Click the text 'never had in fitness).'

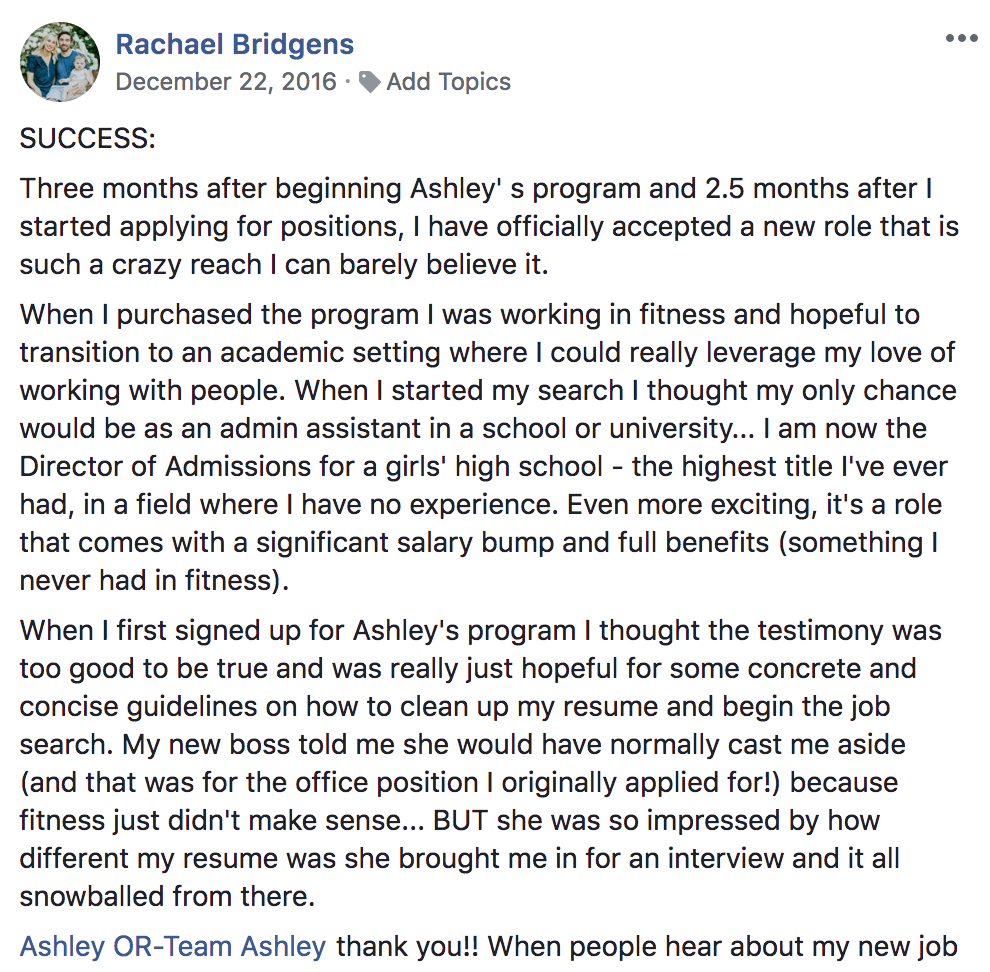point(154,580)
